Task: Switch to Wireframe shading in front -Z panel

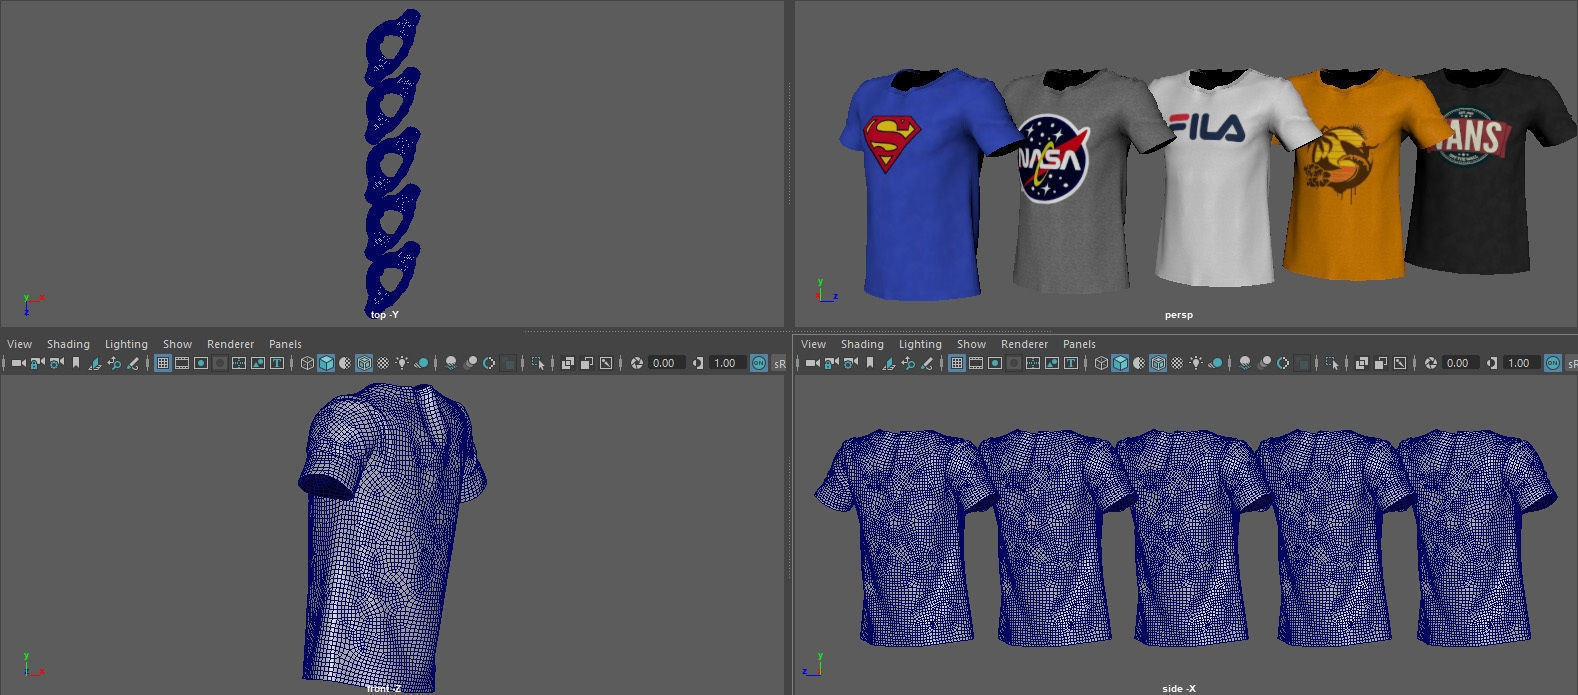Action: [307, 363]
